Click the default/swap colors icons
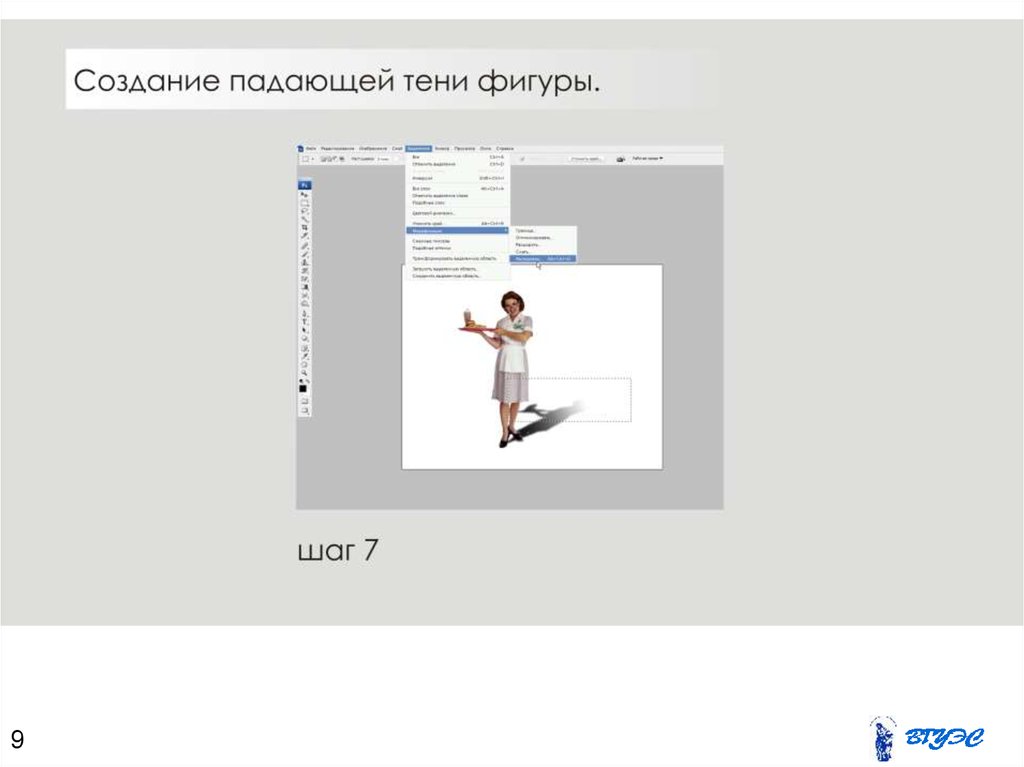Viewport: 1024px width, 767px height. coord(304,381)
